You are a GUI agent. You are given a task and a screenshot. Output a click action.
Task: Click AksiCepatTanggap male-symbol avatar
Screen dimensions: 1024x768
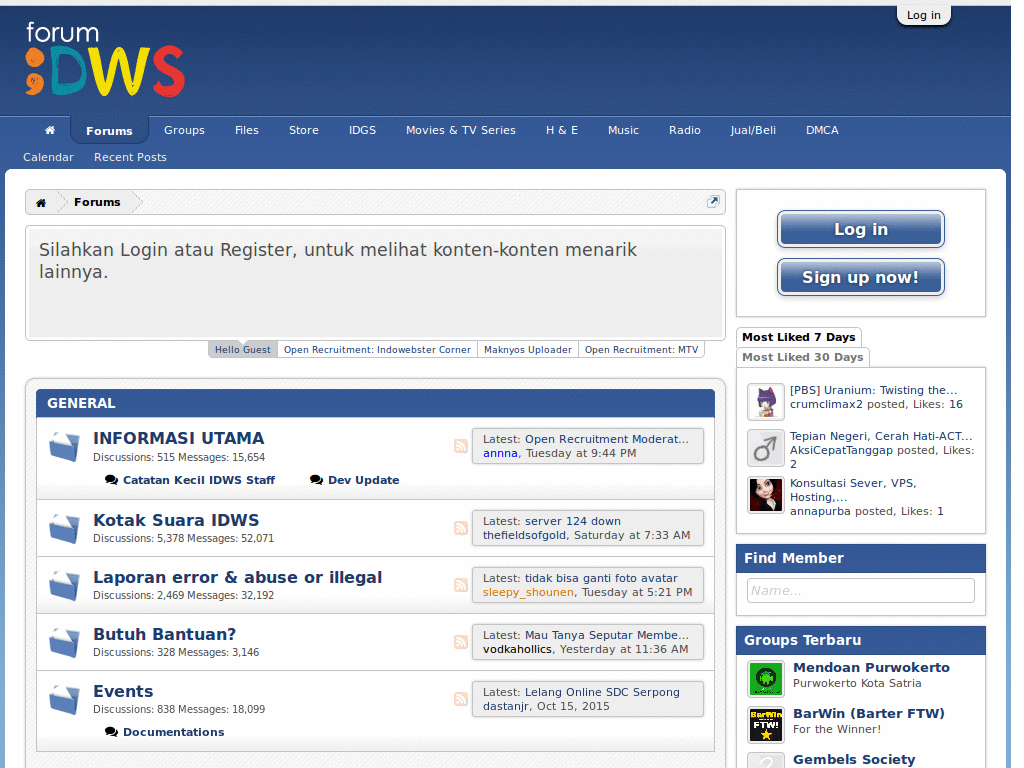point(765,448)
